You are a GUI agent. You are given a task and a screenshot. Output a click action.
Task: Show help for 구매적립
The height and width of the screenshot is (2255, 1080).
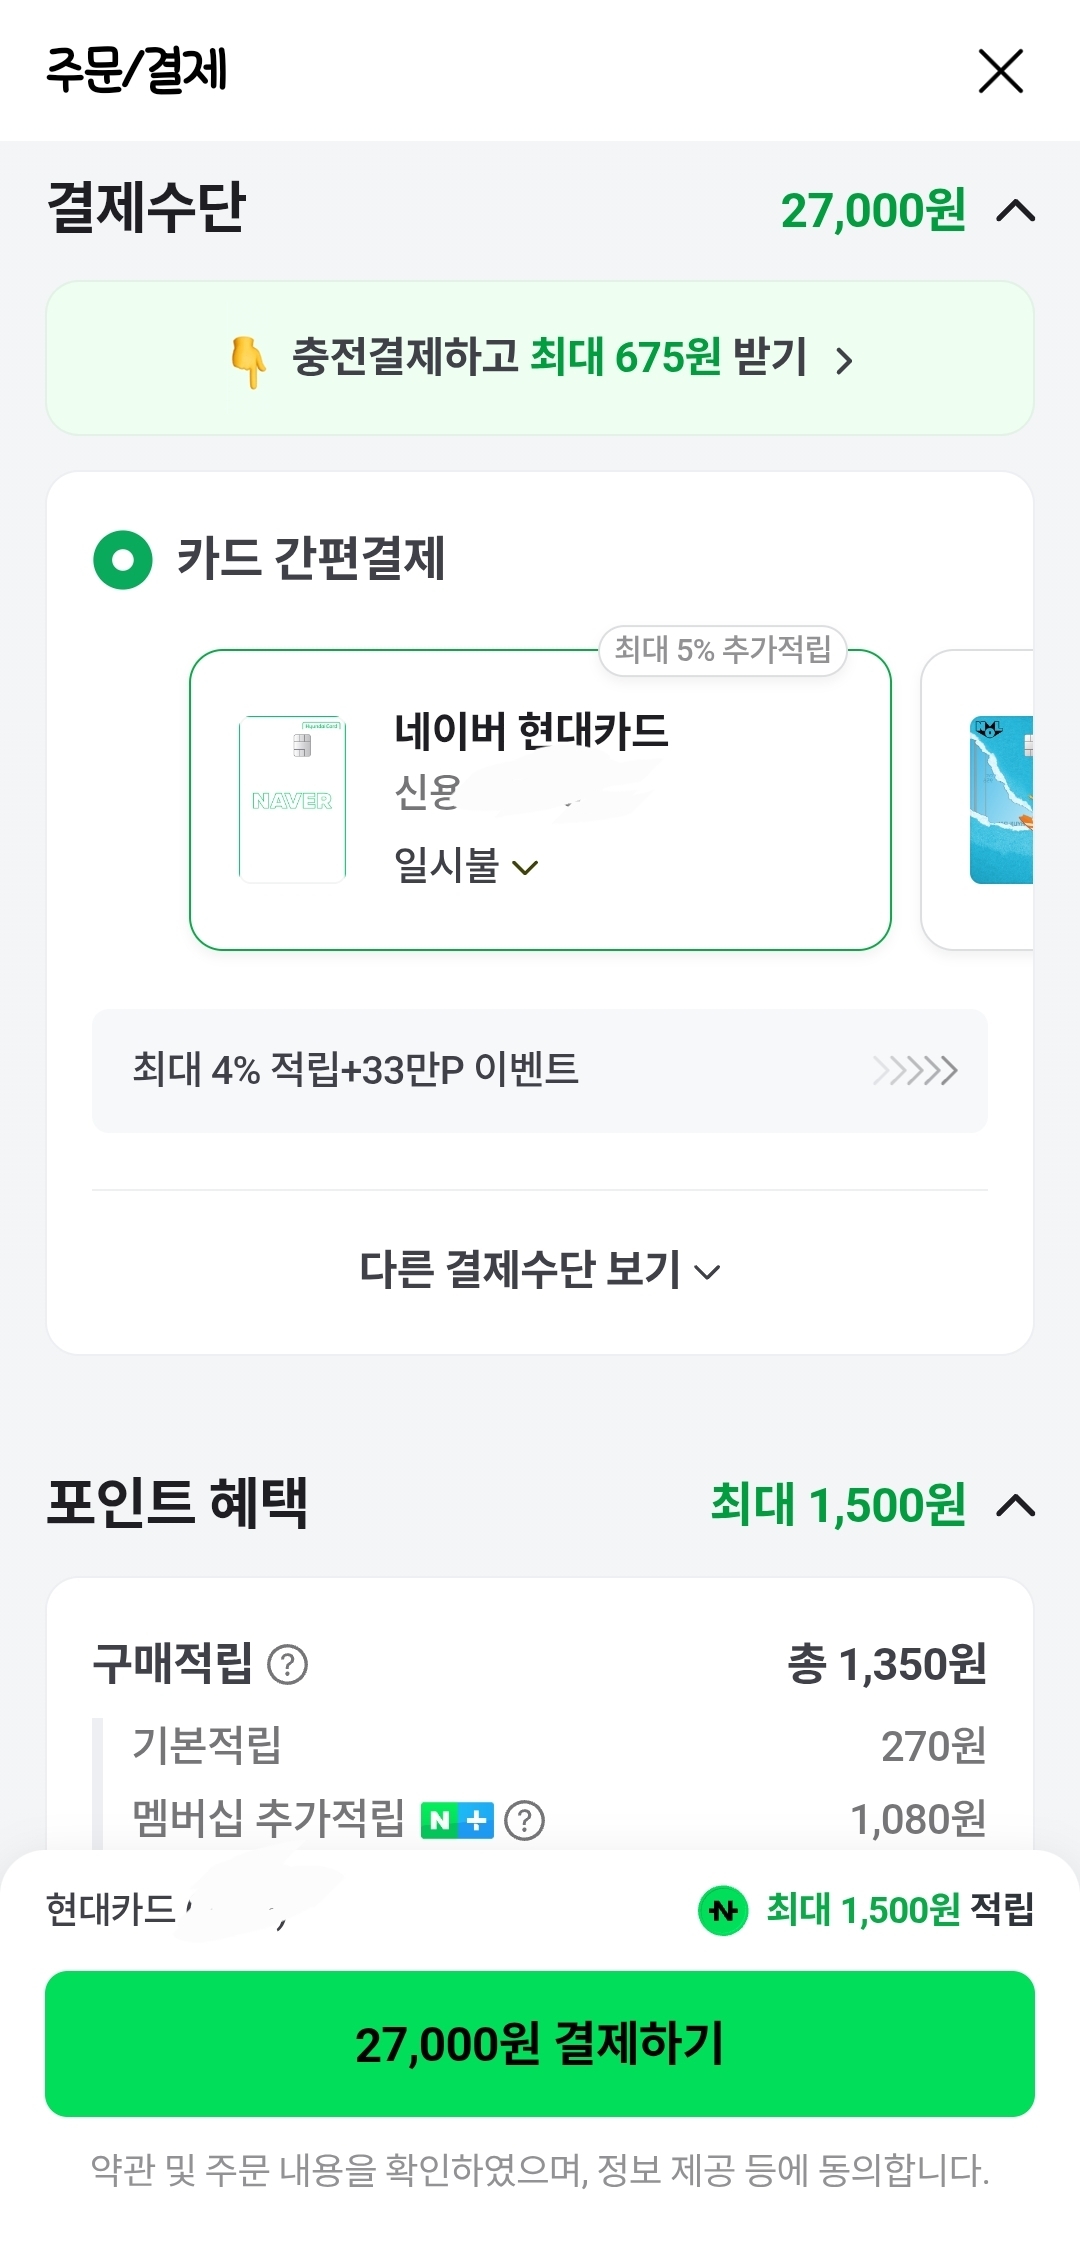(x=288, y=1665)
